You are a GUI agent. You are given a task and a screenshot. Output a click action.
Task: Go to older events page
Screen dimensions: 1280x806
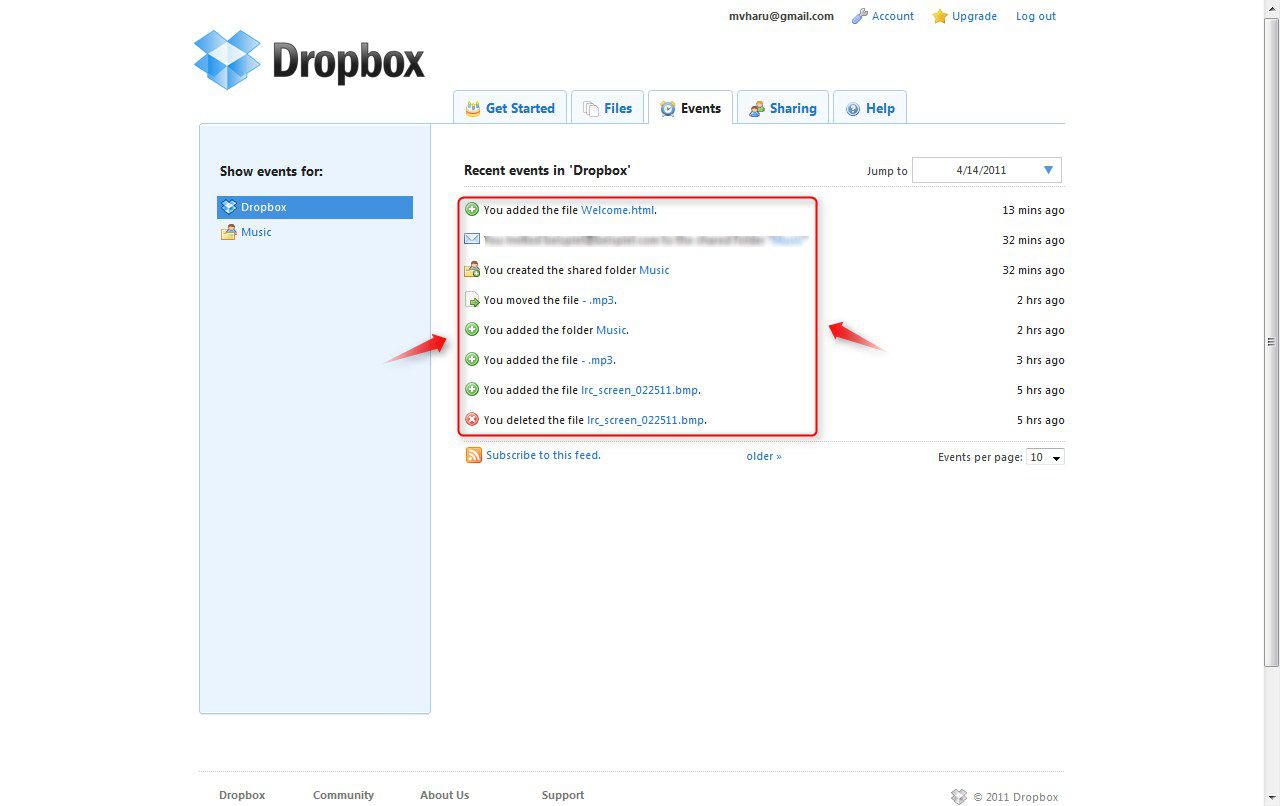[x=764, y=456]
